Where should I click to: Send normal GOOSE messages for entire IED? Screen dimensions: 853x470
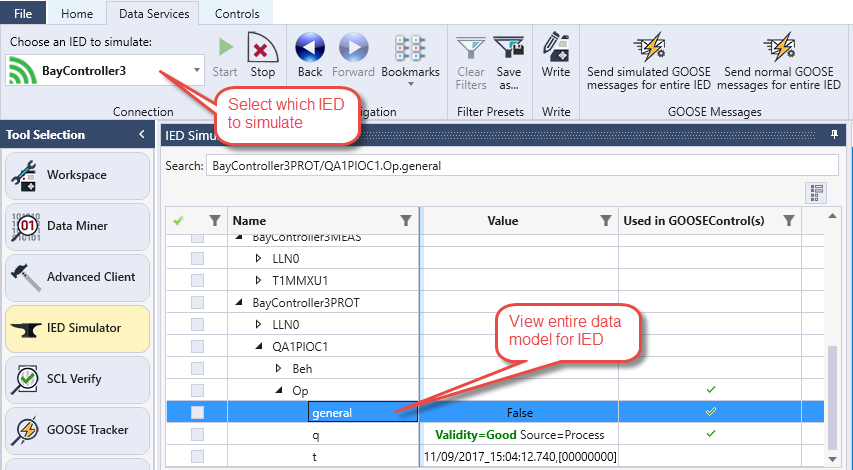click(782, 62)
